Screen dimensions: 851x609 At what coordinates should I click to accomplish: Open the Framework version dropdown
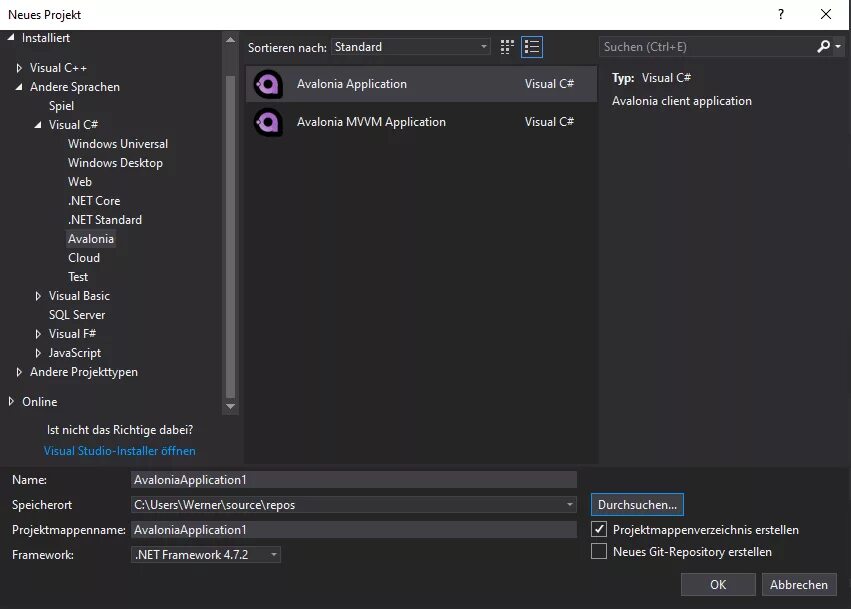[206, 555]
